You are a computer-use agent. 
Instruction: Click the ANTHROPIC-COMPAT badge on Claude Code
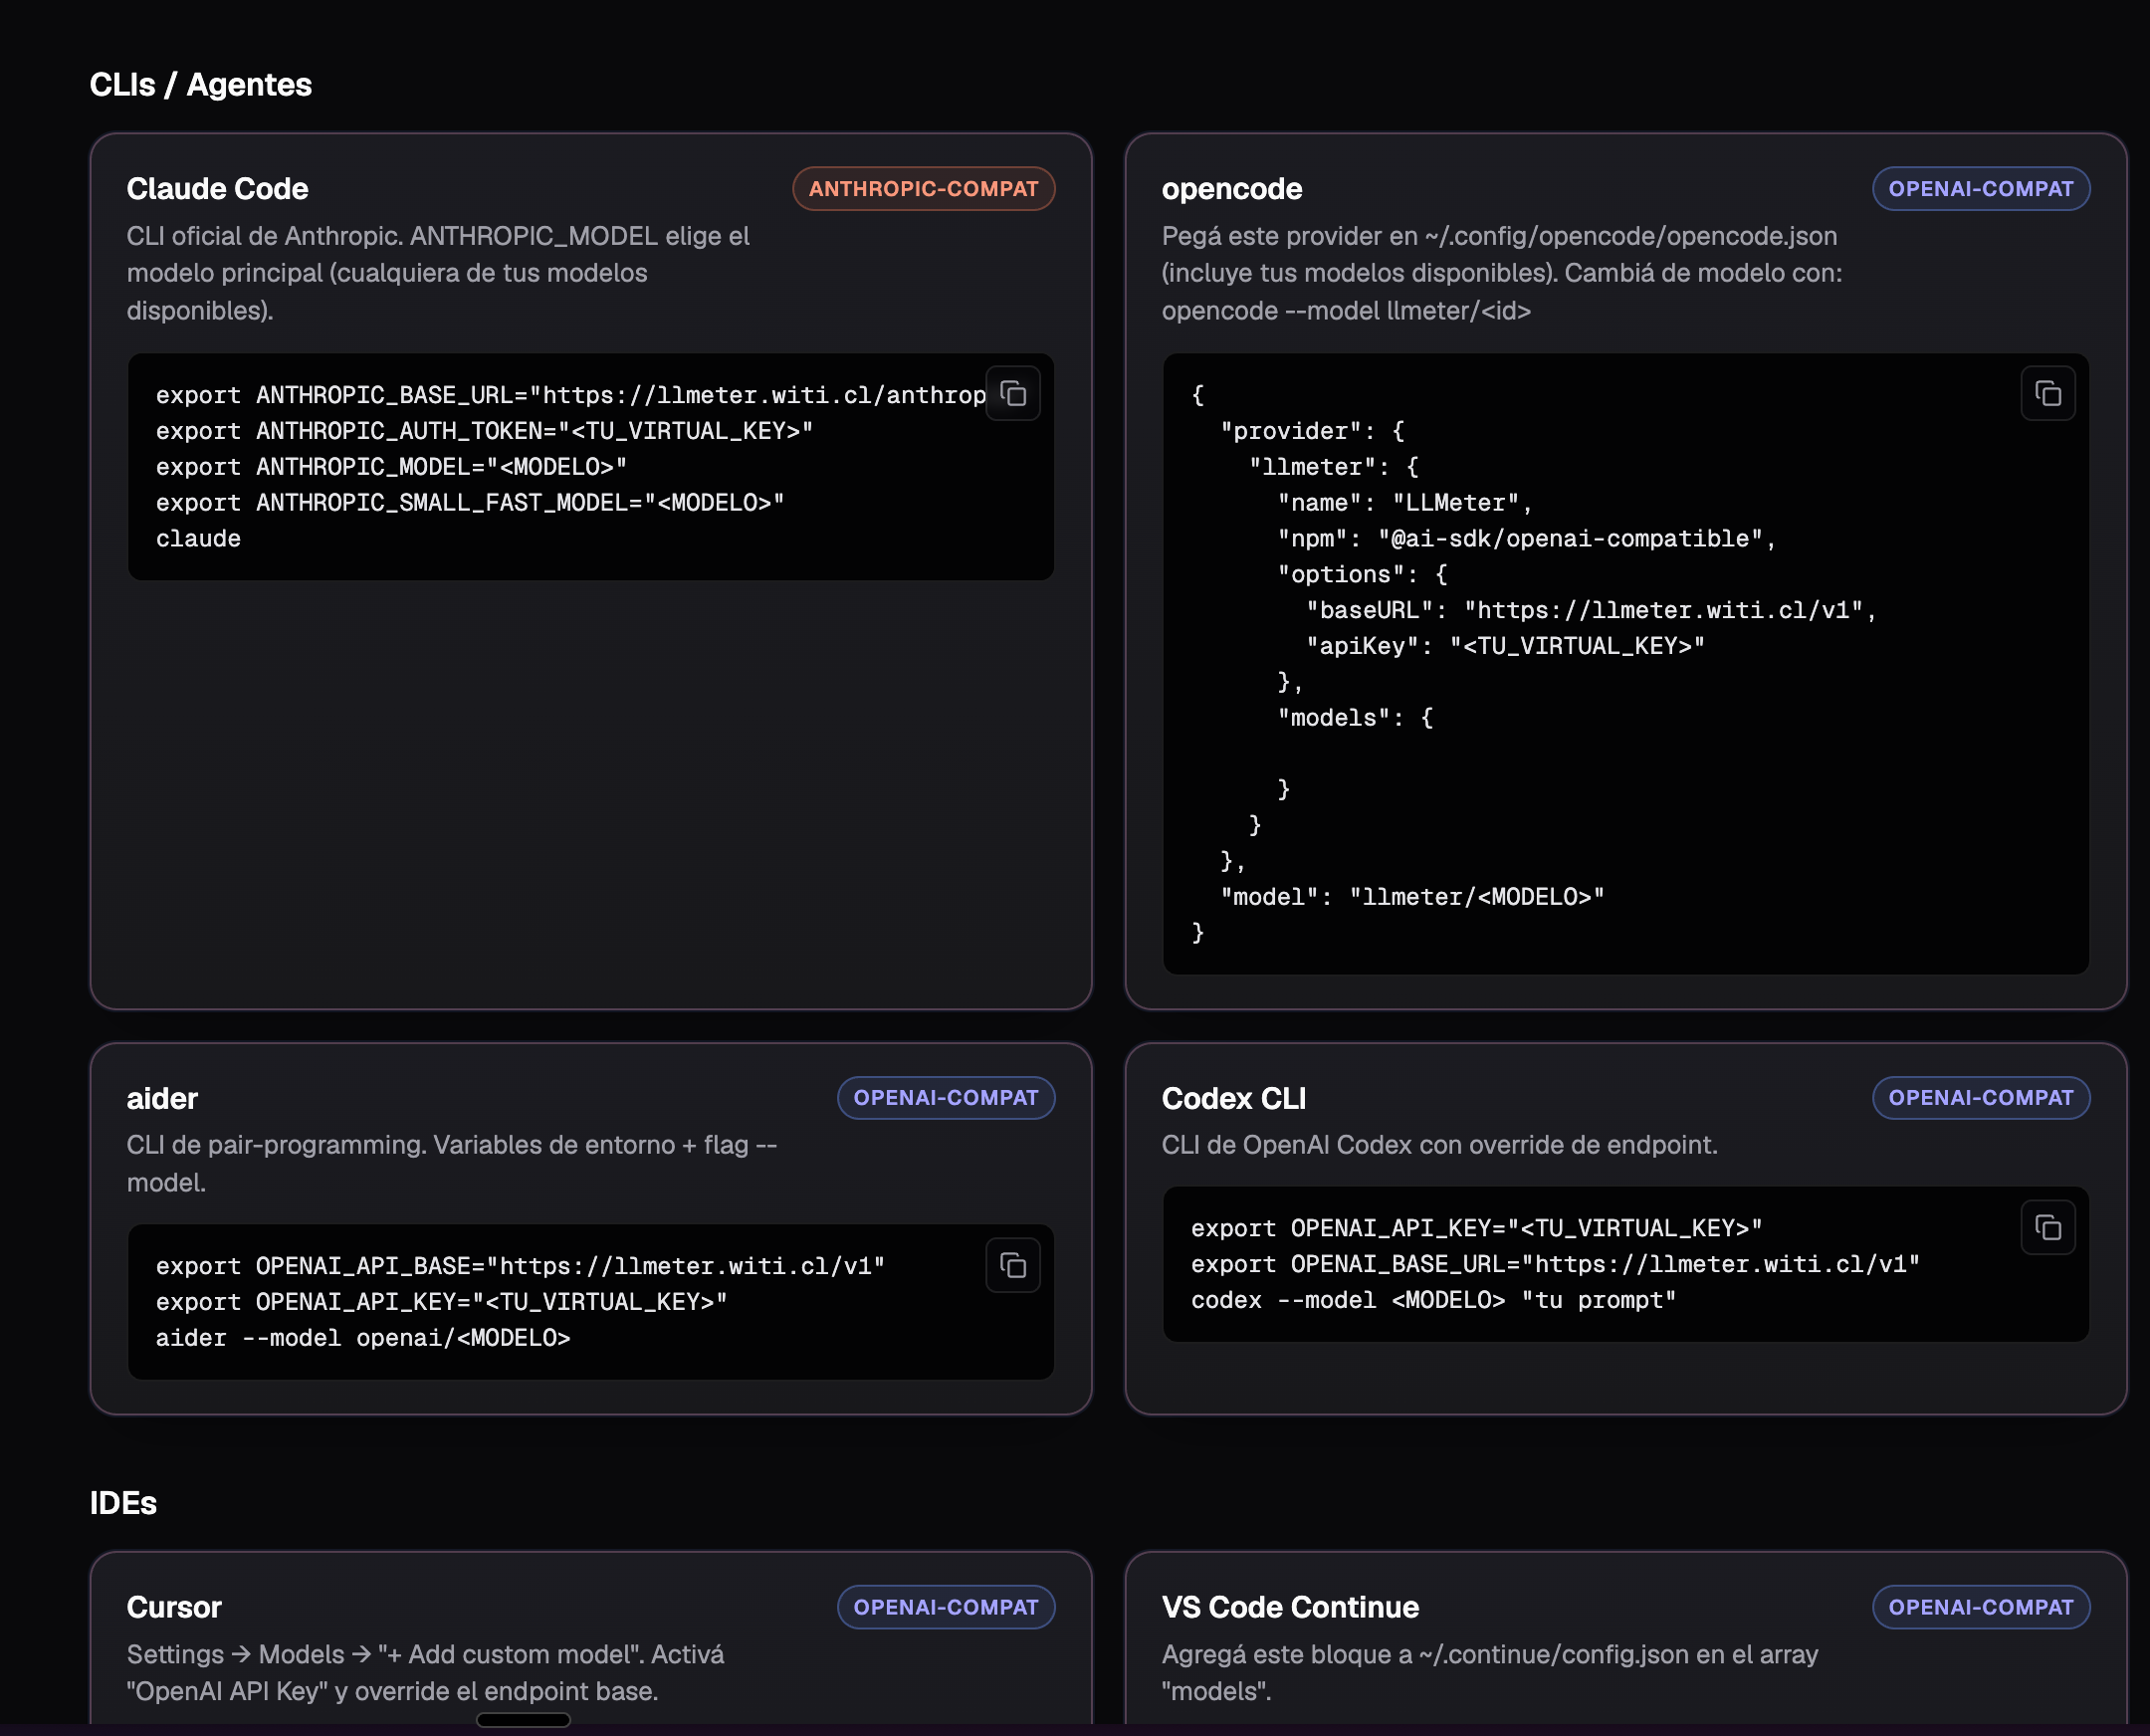(923, 189)
